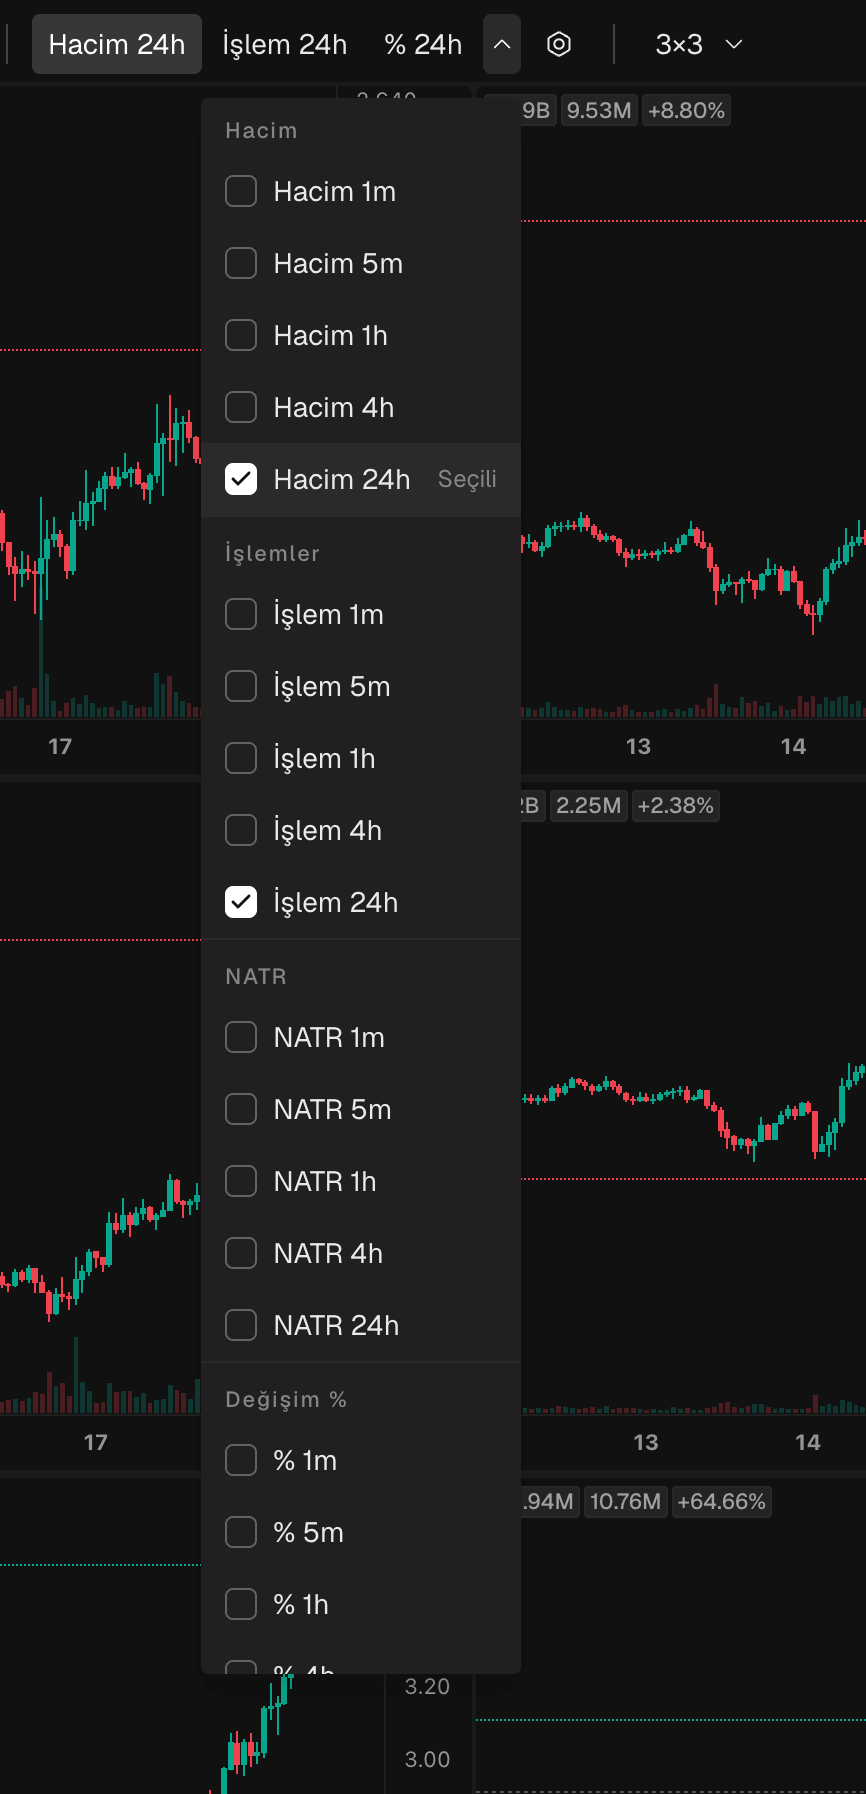The image size is (866, 1794).
Task: Click the 3.20 price axis label
Action: pyautogui.click(x=427, y=1687)
